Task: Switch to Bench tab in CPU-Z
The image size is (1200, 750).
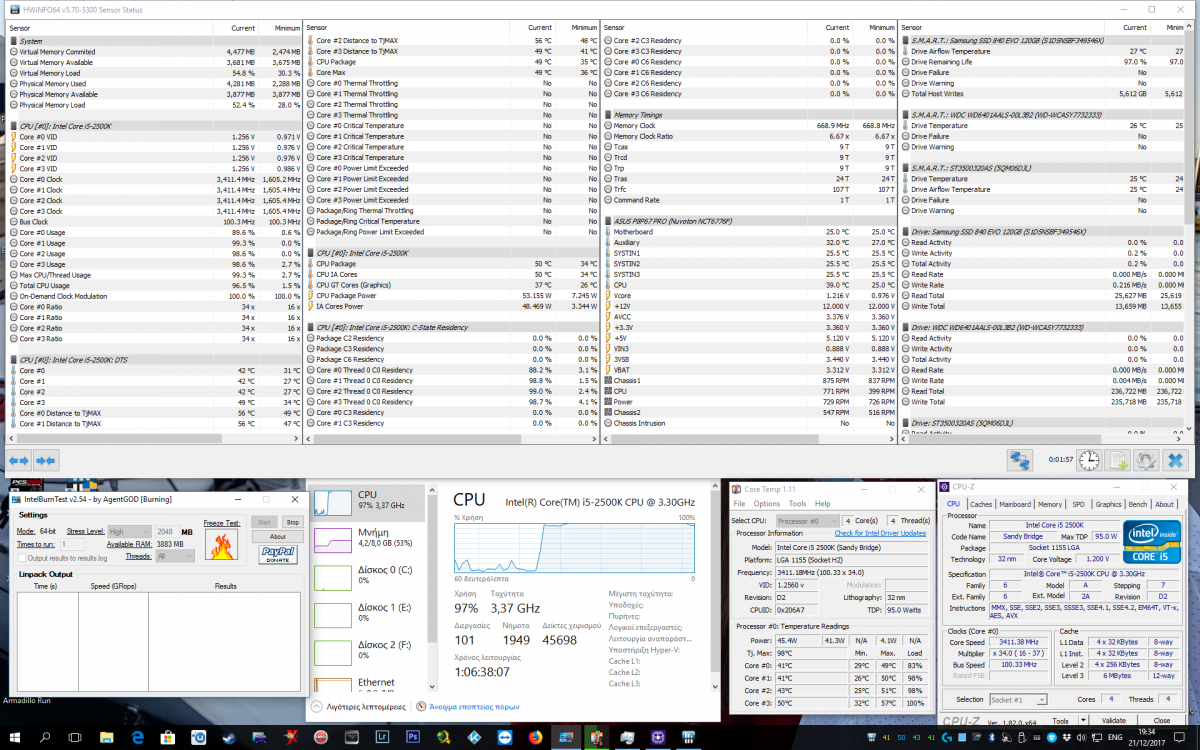Action: (1138, 504)
